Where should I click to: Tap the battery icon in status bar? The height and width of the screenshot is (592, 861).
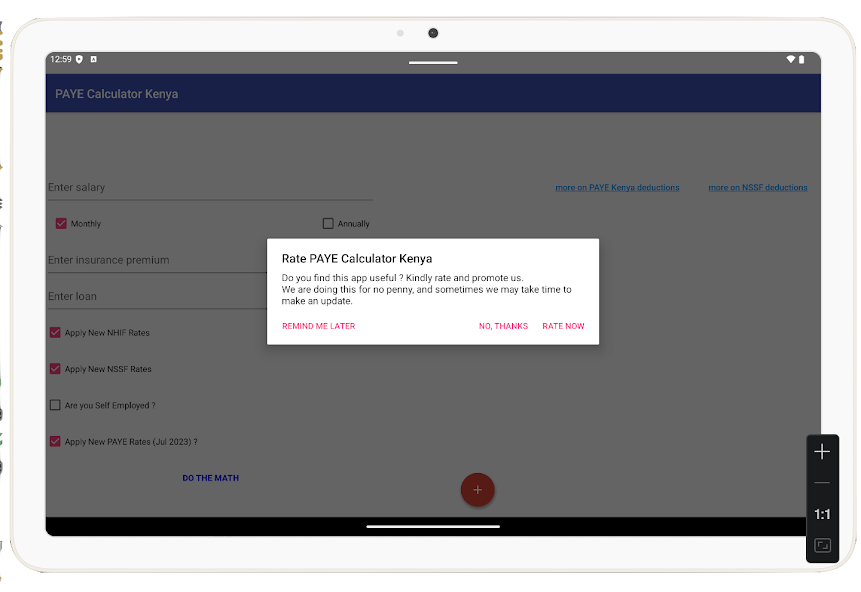click(801, 59)
